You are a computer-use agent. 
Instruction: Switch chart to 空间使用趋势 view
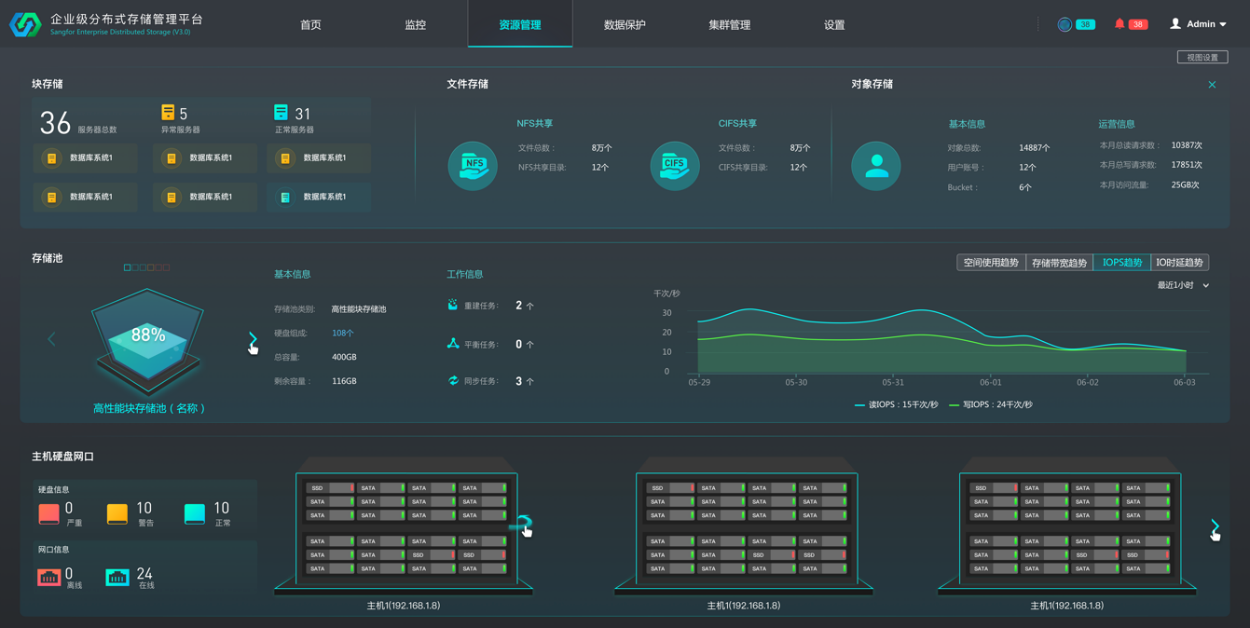[991, 263]
